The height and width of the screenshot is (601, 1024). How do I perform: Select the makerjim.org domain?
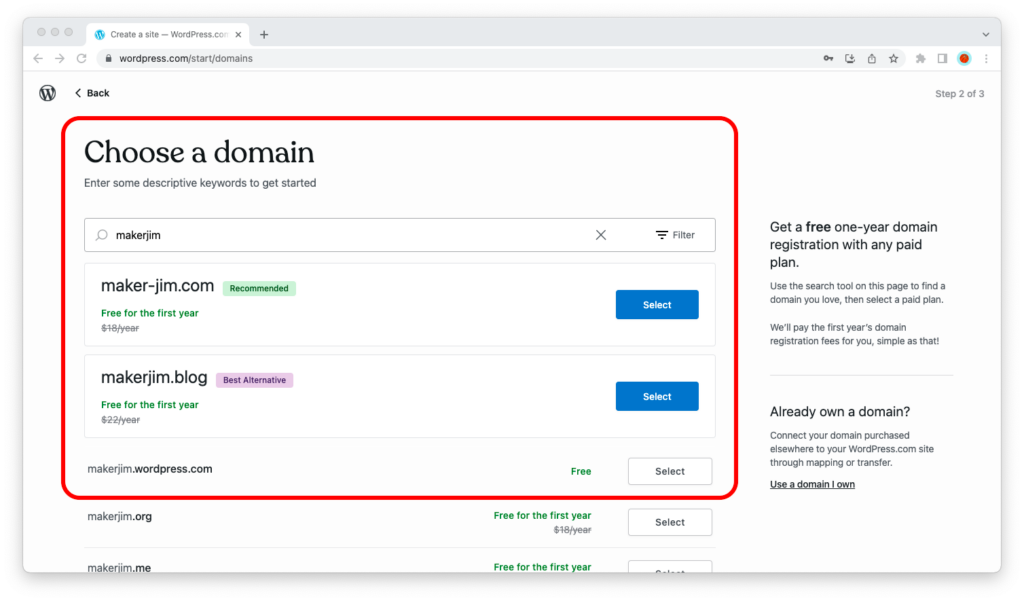pyautogui.click(x=670, y=523)
